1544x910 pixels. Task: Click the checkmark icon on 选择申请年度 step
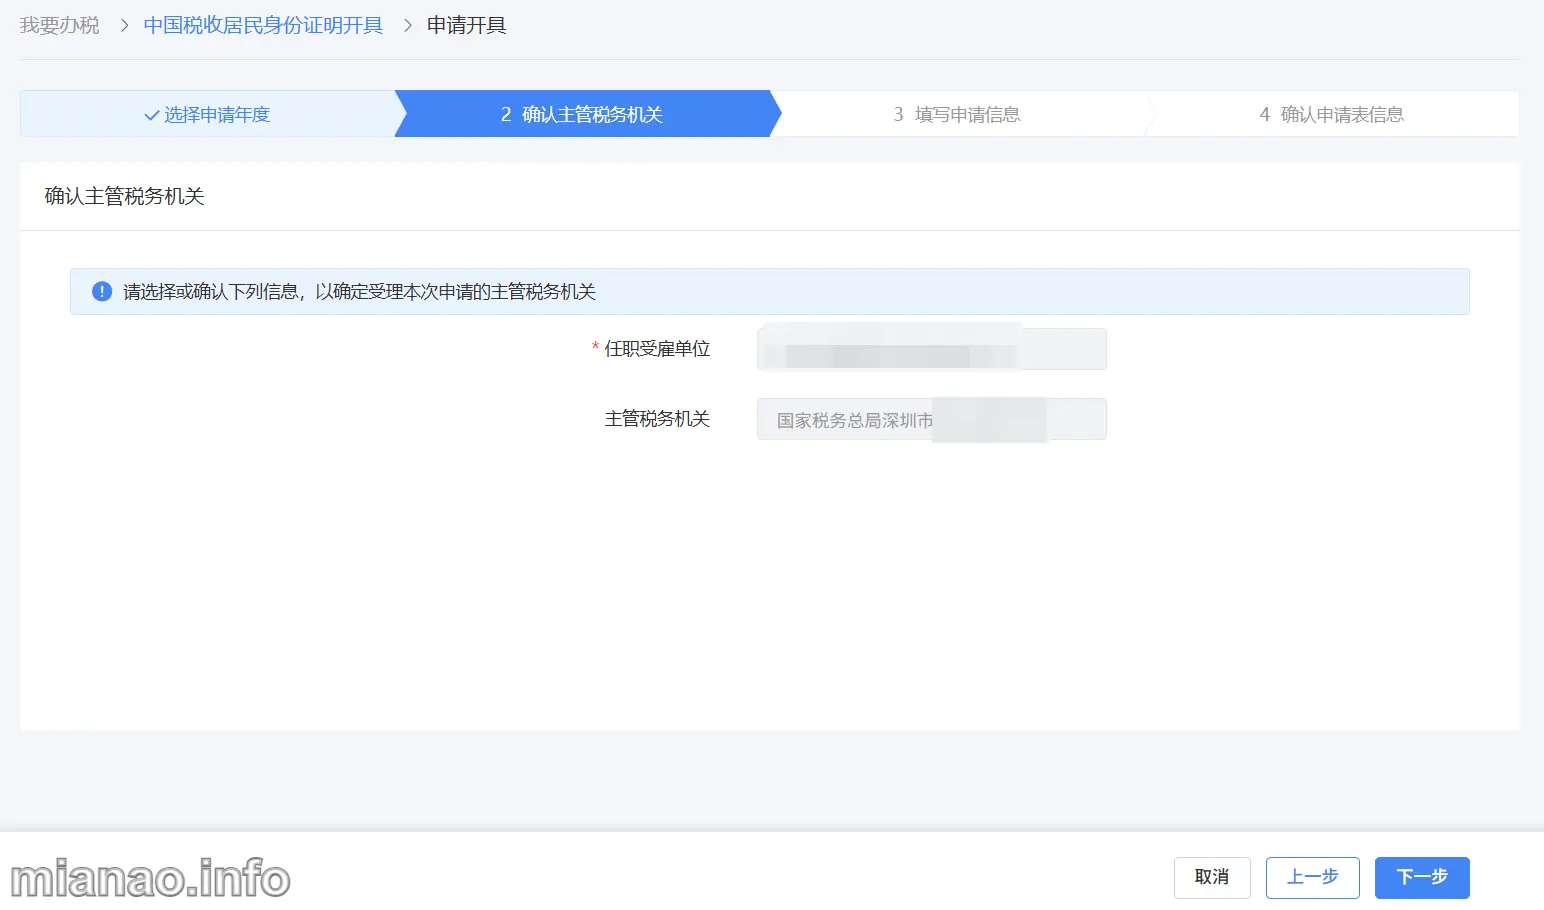[x=151, y=115]
